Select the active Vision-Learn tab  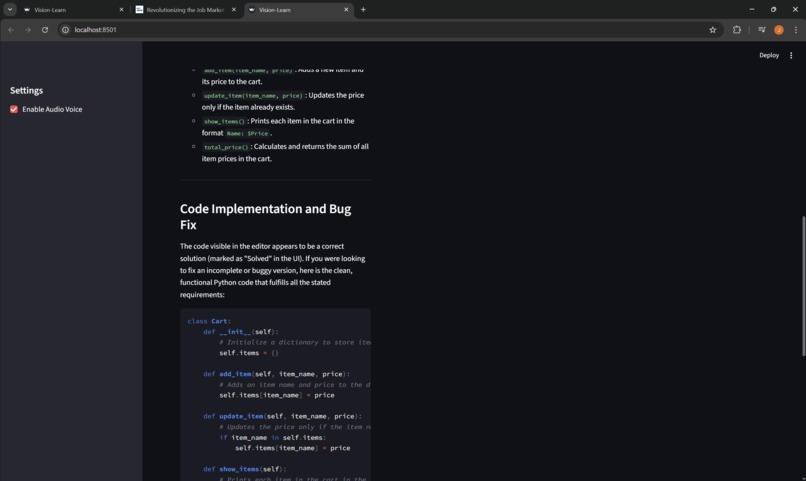click(x=296, y=9)
